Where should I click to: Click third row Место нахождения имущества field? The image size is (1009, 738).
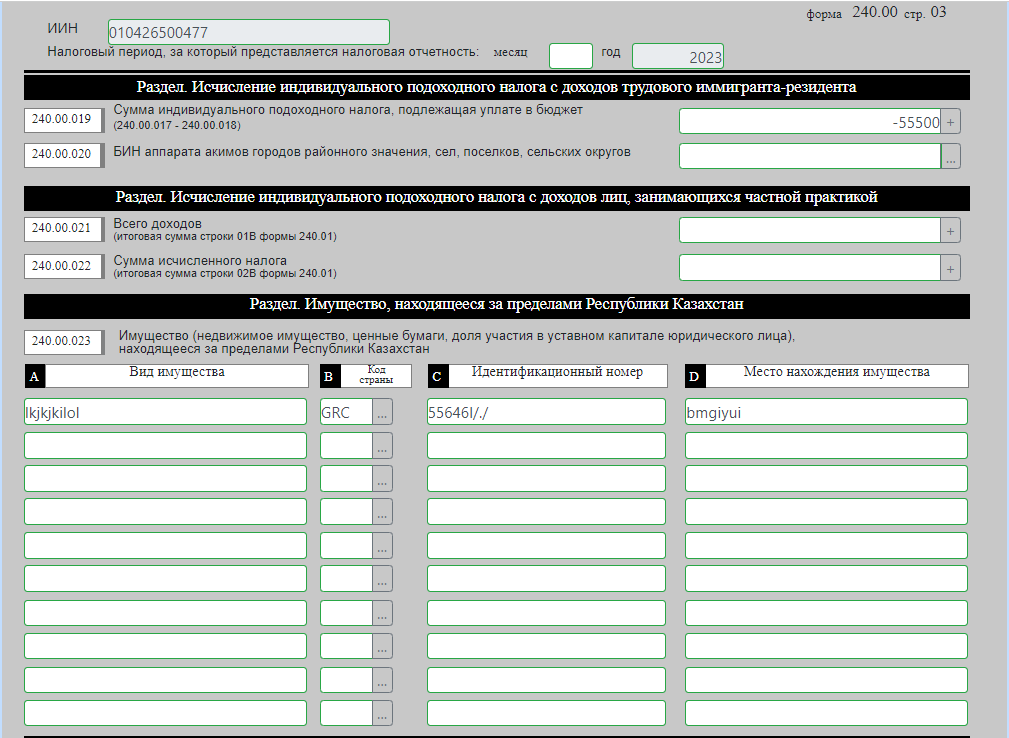pyautogui.click(x=826, y=479)
